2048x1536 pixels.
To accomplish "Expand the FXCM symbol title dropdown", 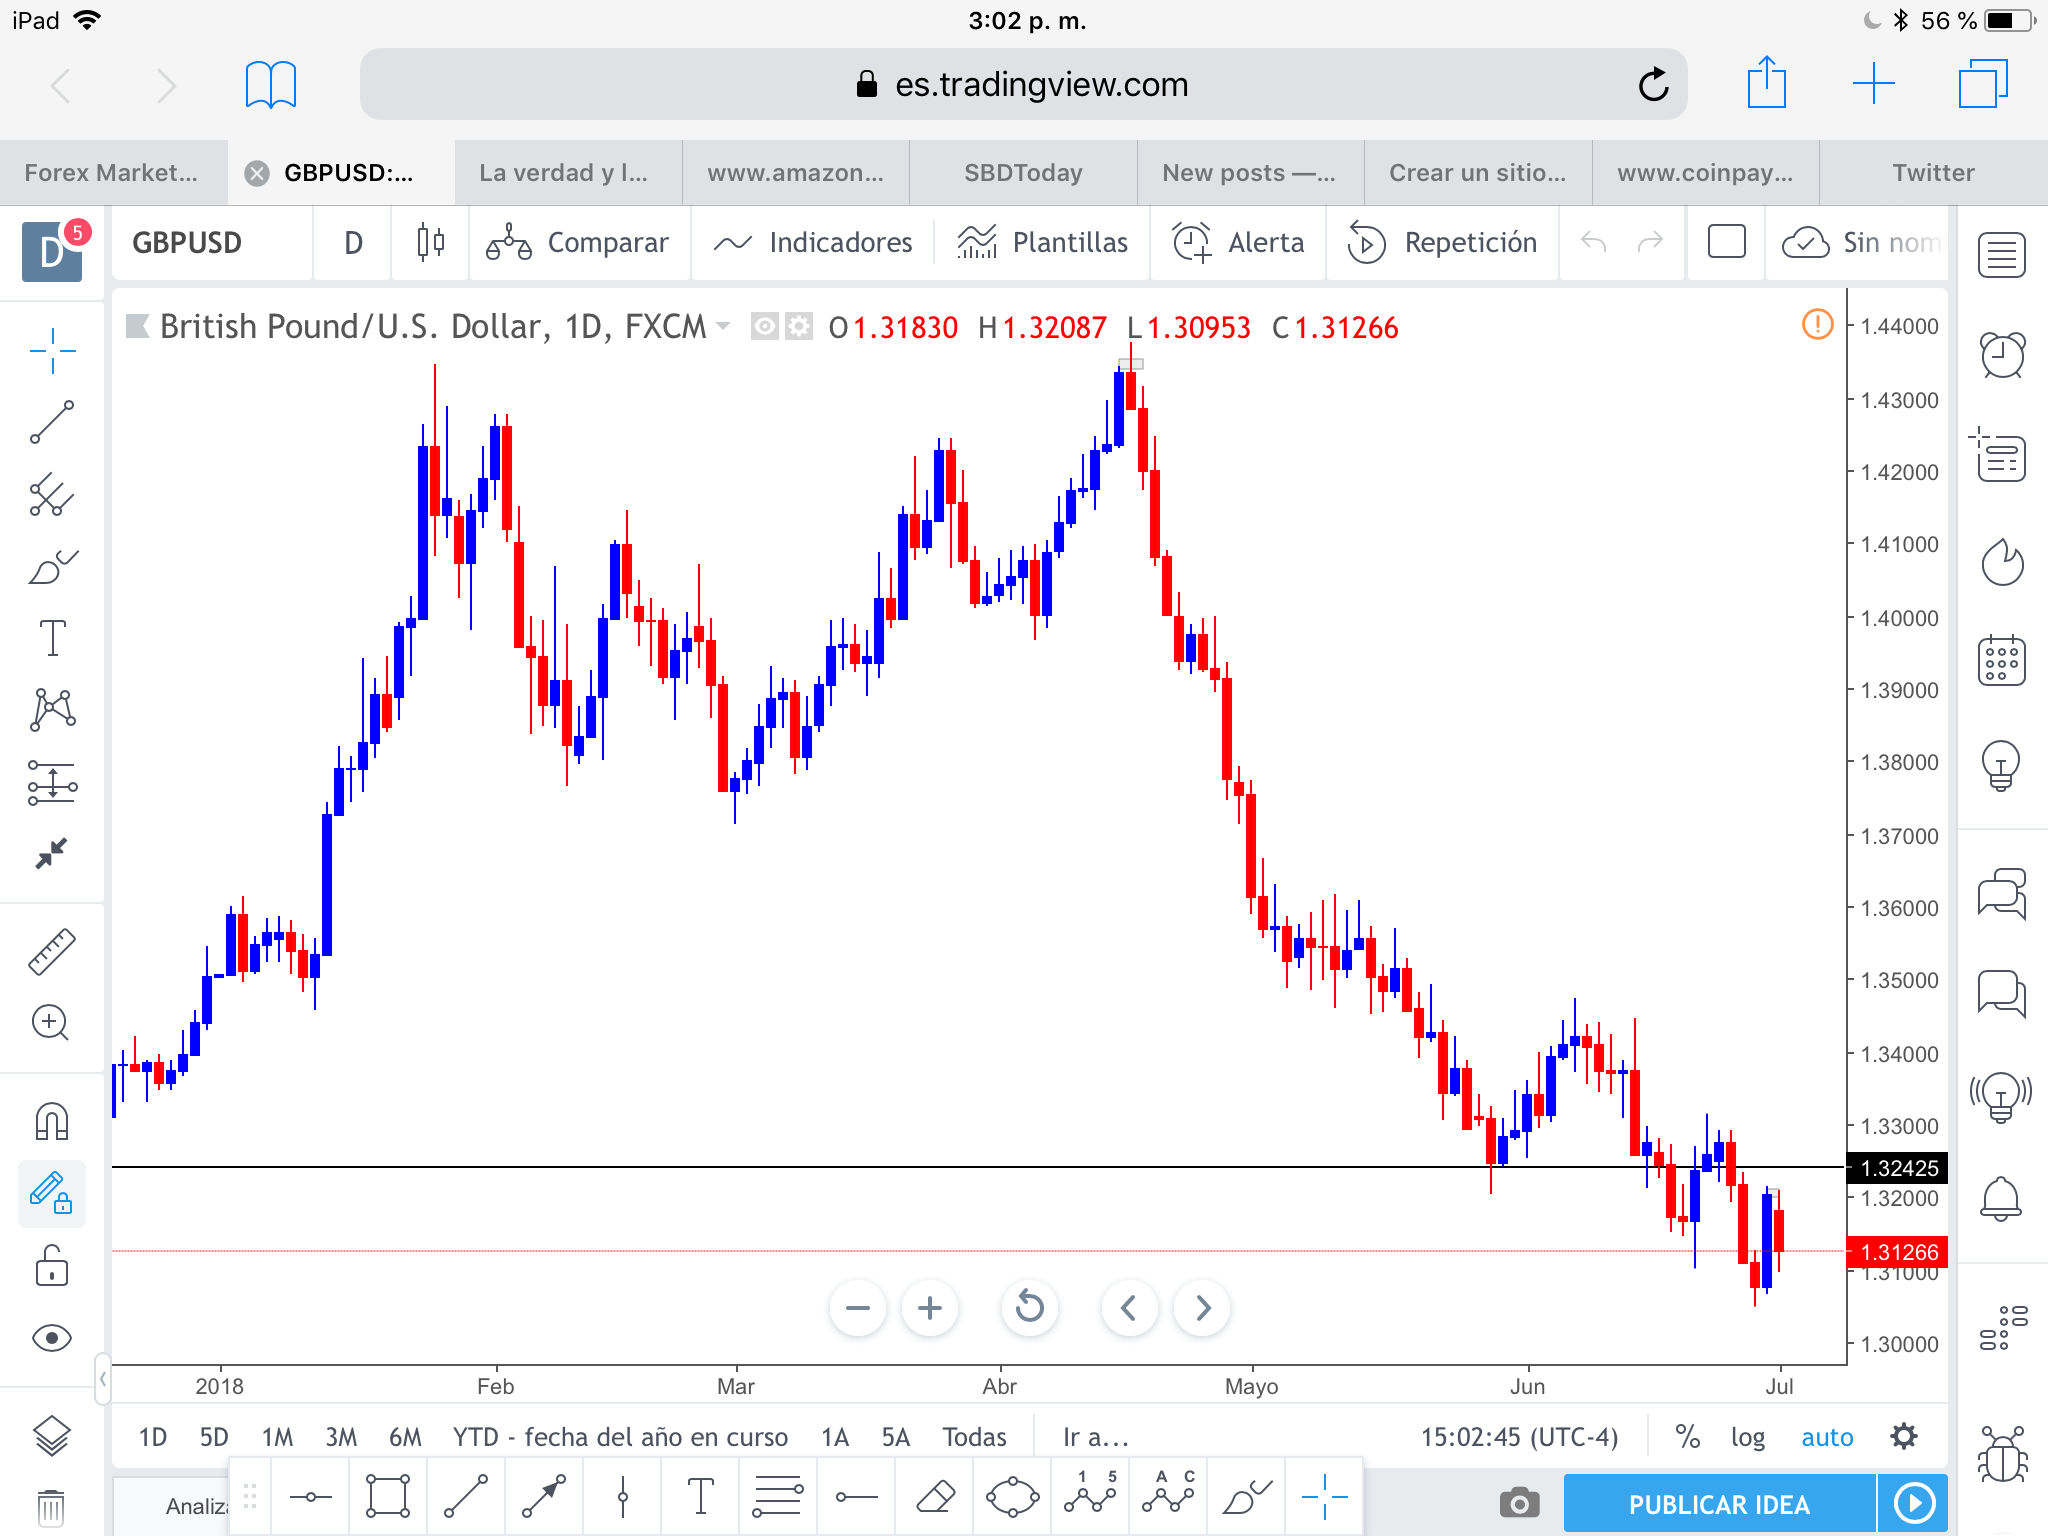I will point(723,327).
